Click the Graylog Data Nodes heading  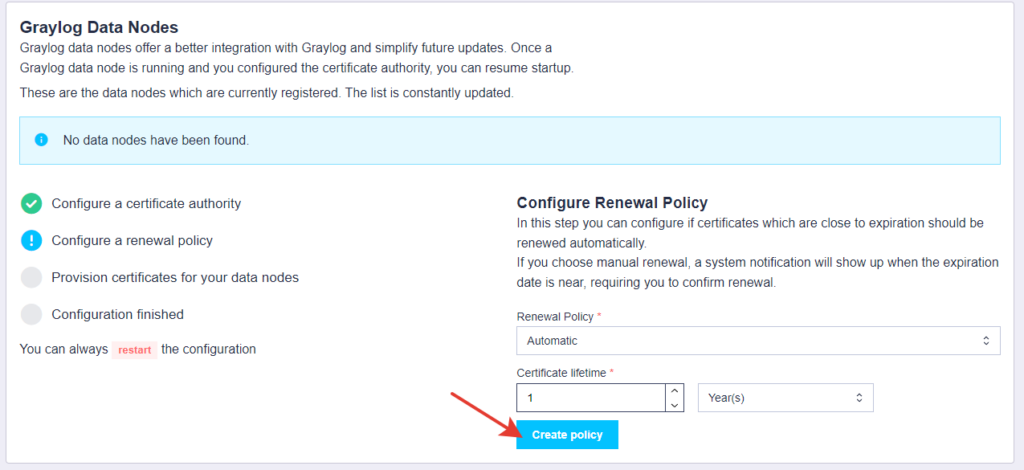(99, 27)
